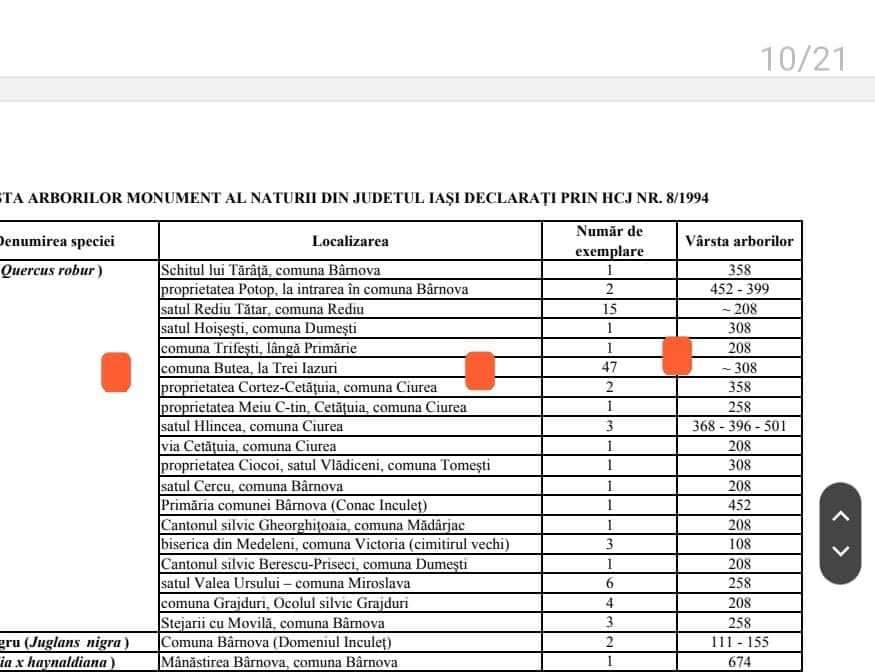Click age value 452 - 399

tap(739, 289)
